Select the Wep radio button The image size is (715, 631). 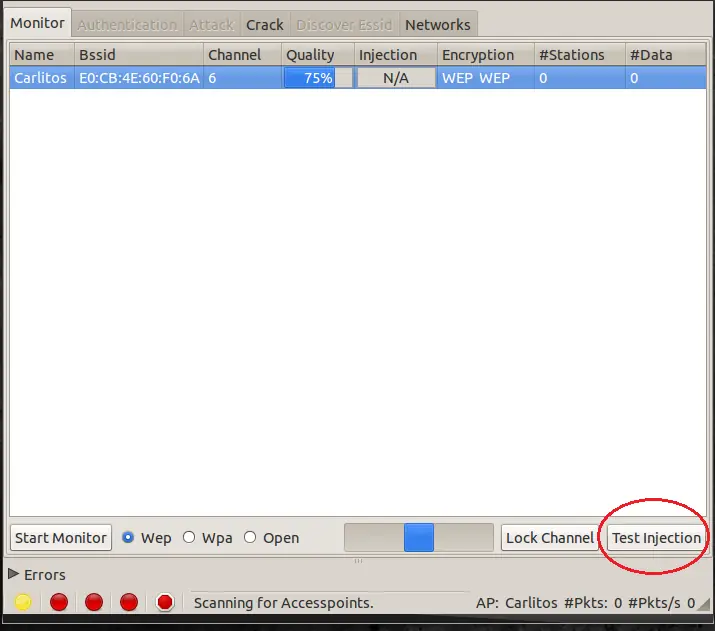[128, 538]
